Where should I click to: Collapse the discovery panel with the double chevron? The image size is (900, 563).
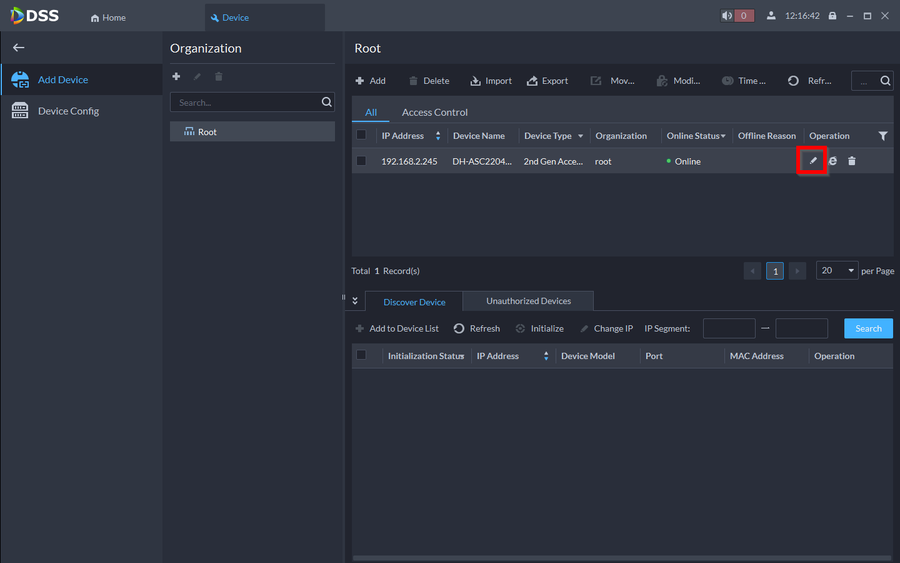coord(355,301)
